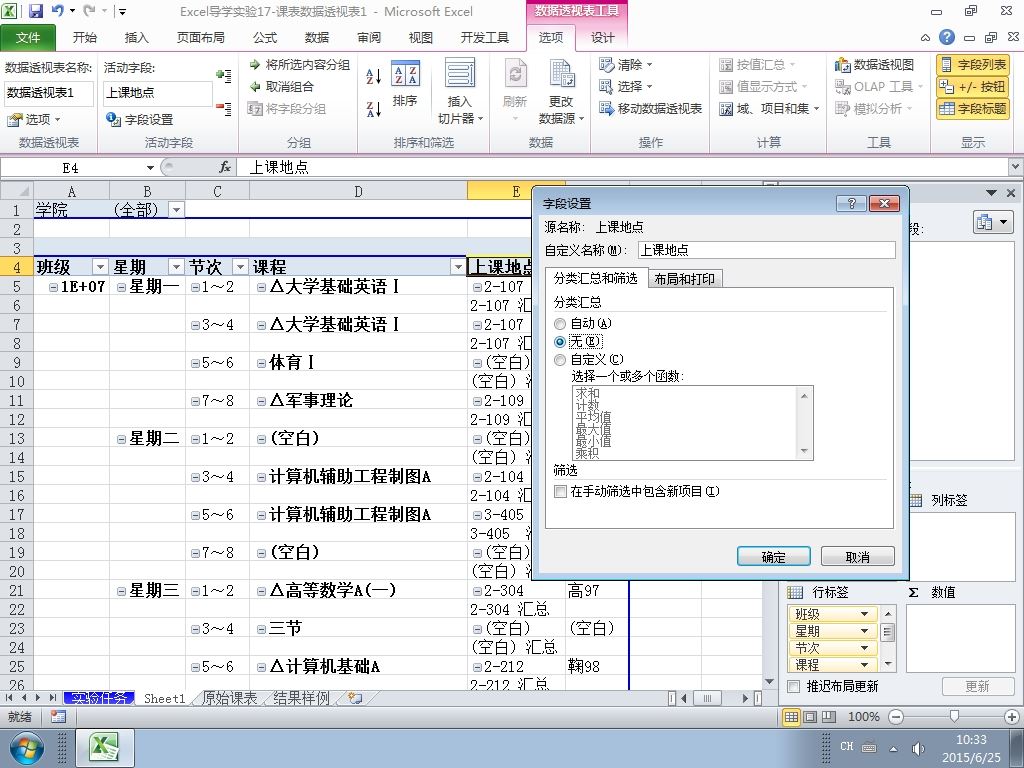This screenshot has width=1024, height=768.
Task: Collapse △军事理论 course item
Action: click(261, 401)
